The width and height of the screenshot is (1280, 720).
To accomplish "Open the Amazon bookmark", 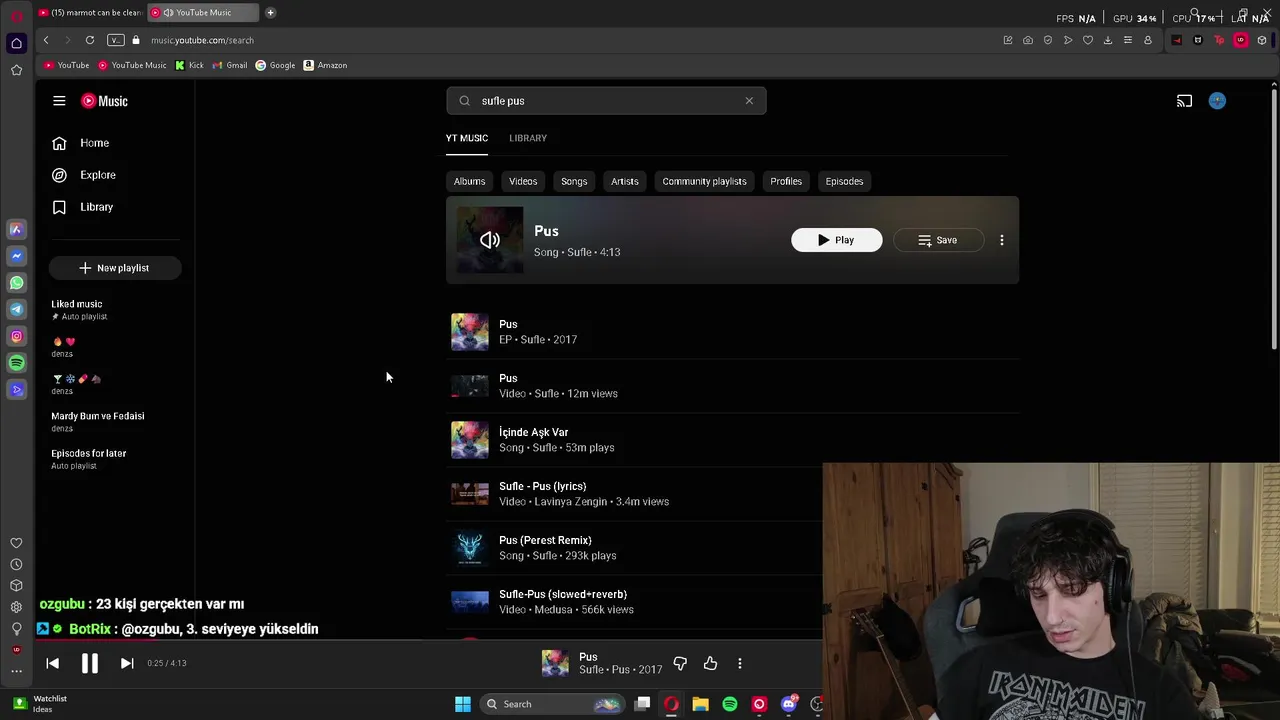I will point(326,65).
